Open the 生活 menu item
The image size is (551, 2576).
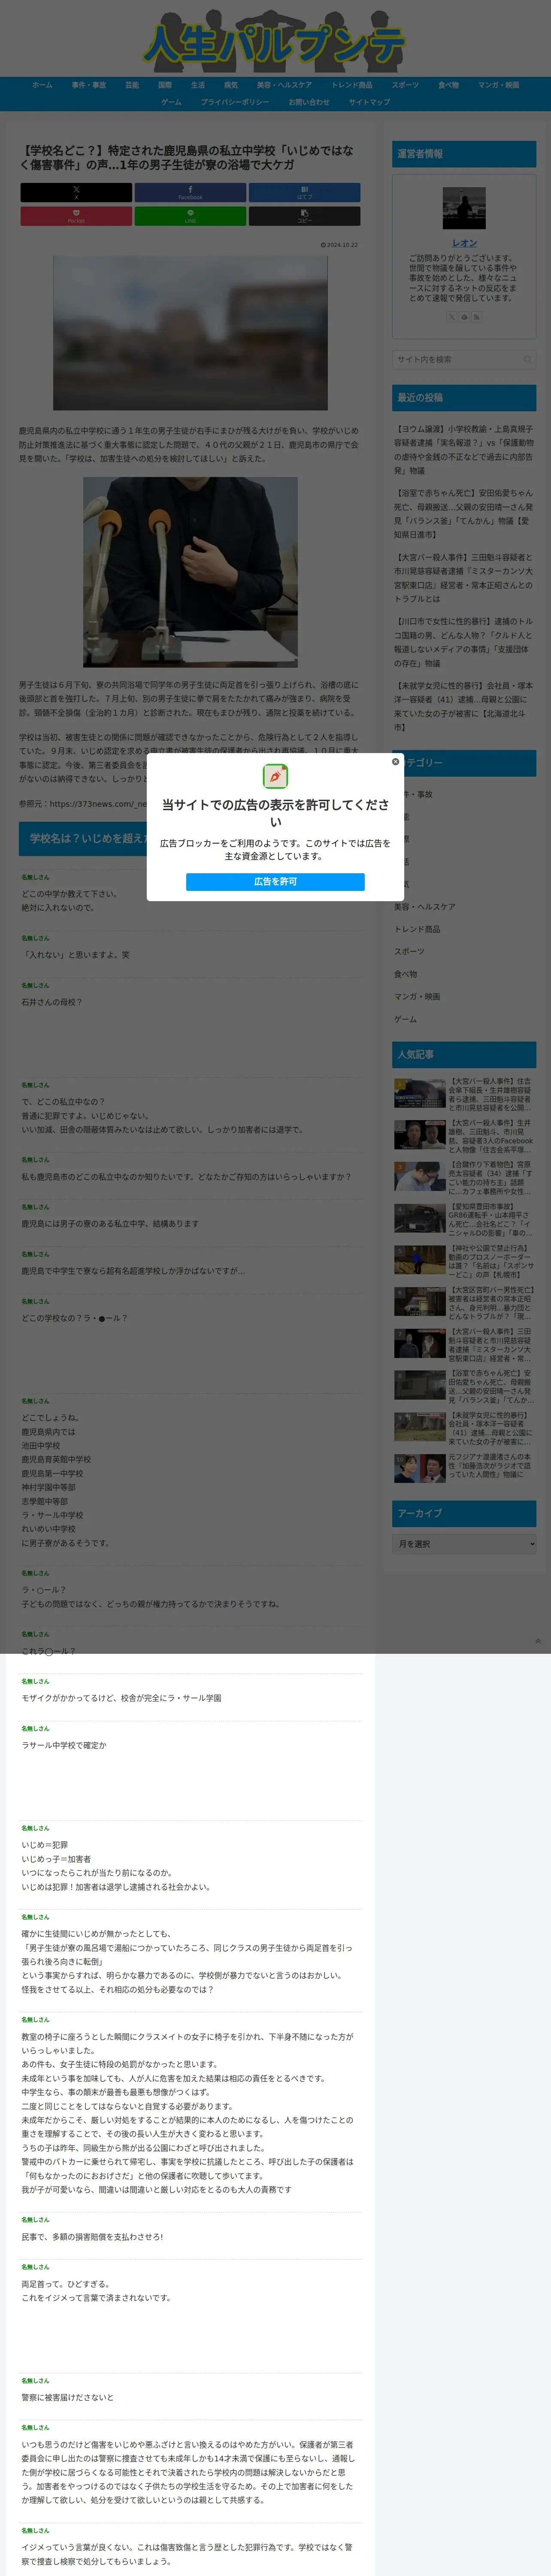click(x=198, y=85)
